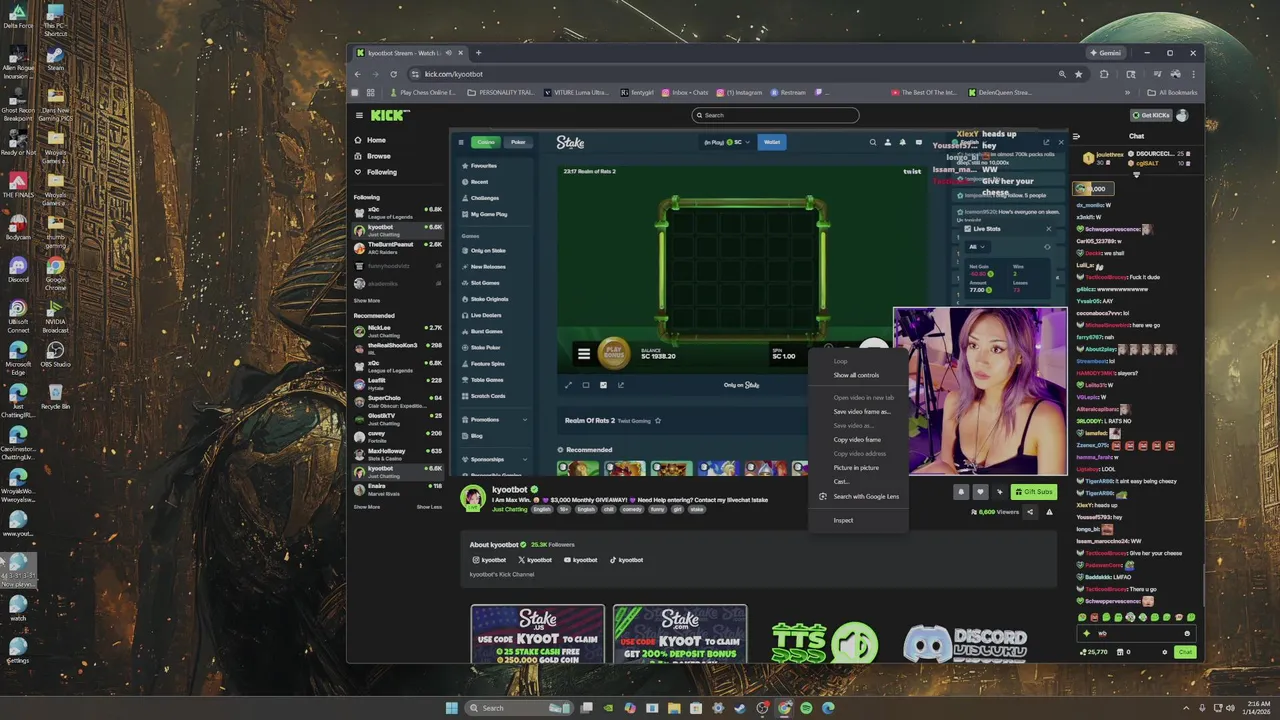Click Chrome back arrow
The image size is (1280, 720).
click(358, 74)
